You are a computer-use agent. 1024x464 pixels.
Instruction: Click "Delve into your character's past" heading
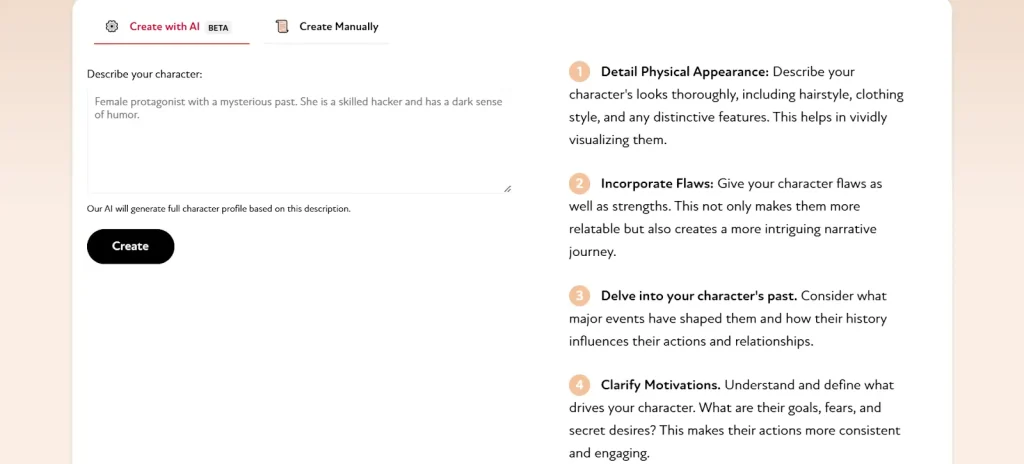click(x=698, y=296)
